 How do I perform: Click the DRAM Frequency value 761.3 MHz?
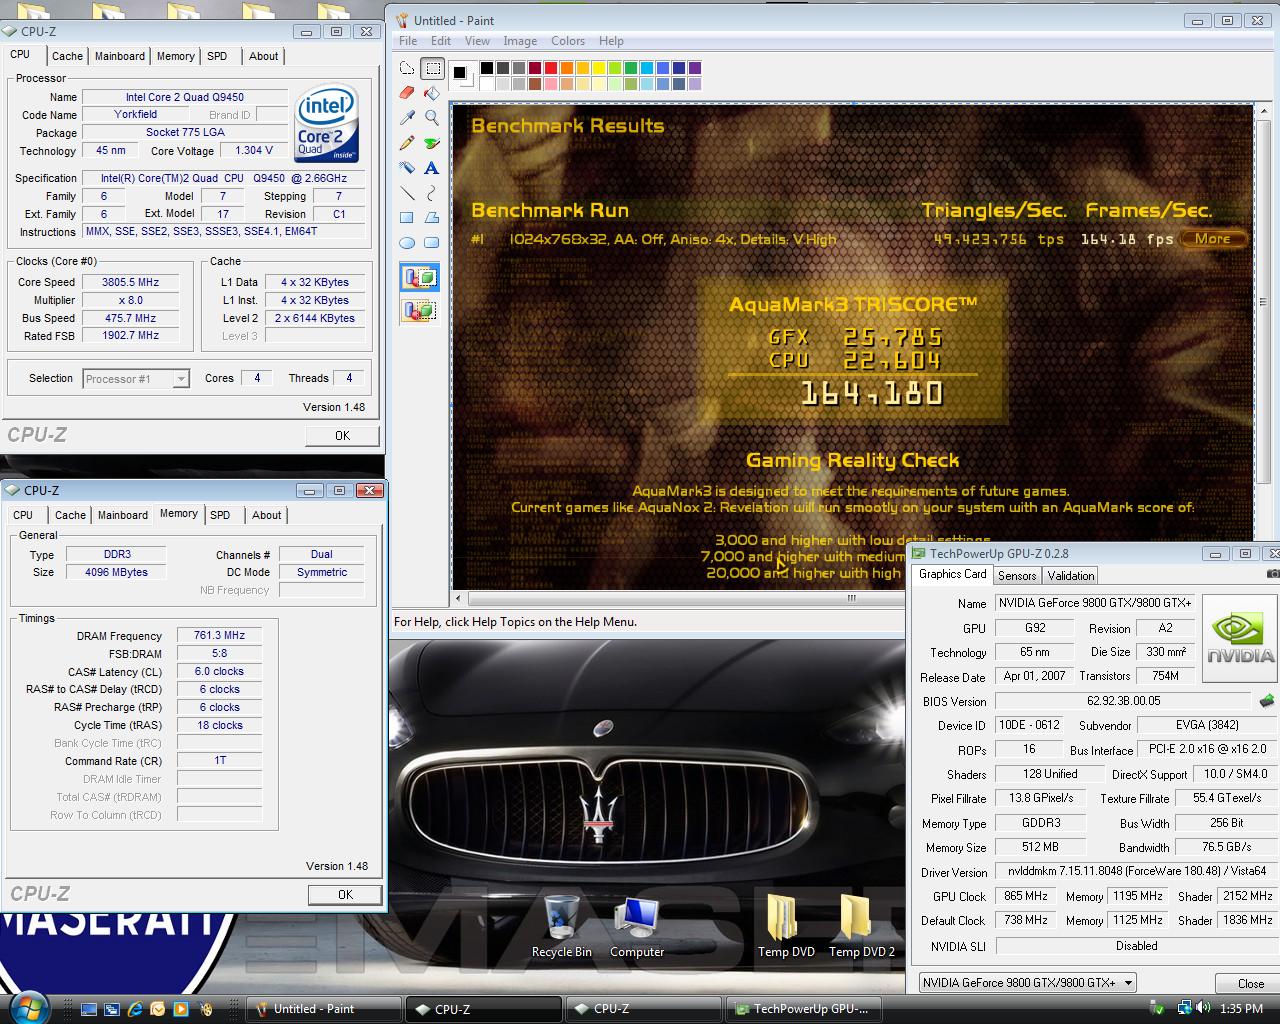220,635
